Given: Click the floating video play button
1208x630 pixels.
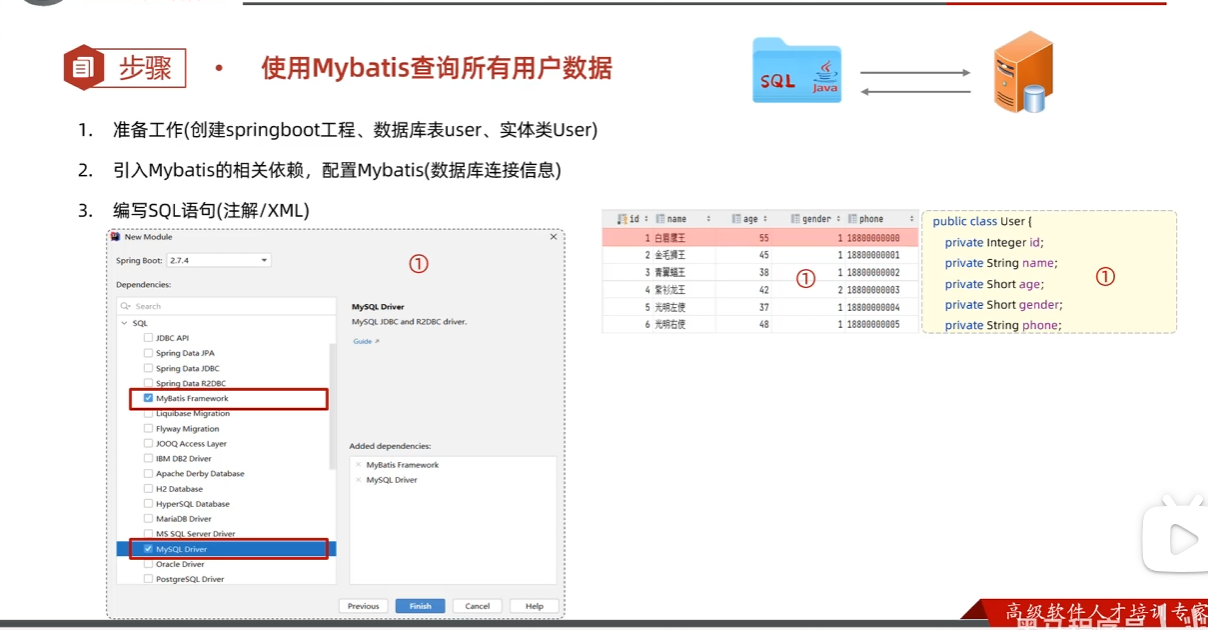Looking at the screenshot, I should point(1183,540).
